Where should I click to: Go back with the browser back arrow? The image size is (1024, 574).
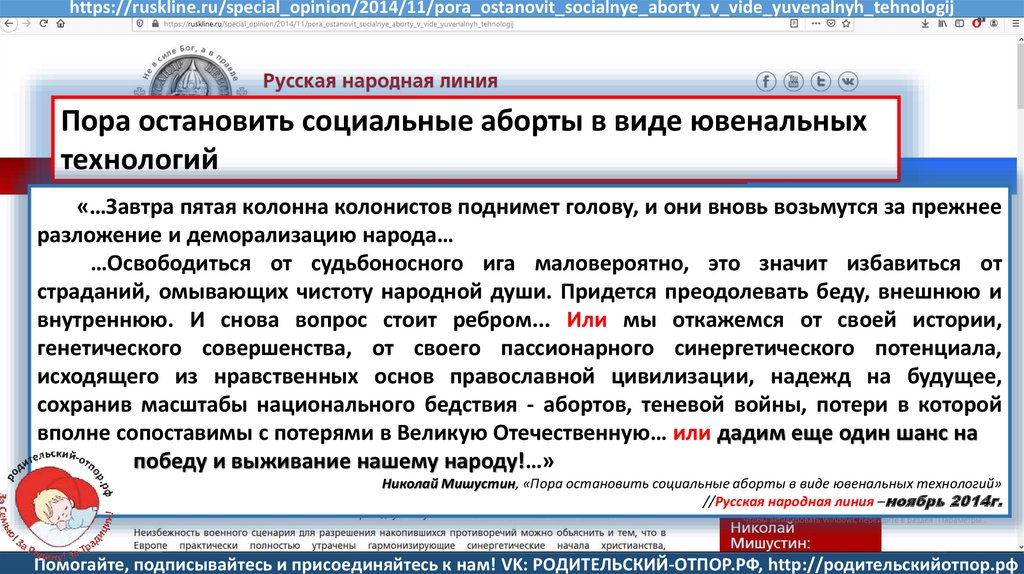tap(9, 24)
